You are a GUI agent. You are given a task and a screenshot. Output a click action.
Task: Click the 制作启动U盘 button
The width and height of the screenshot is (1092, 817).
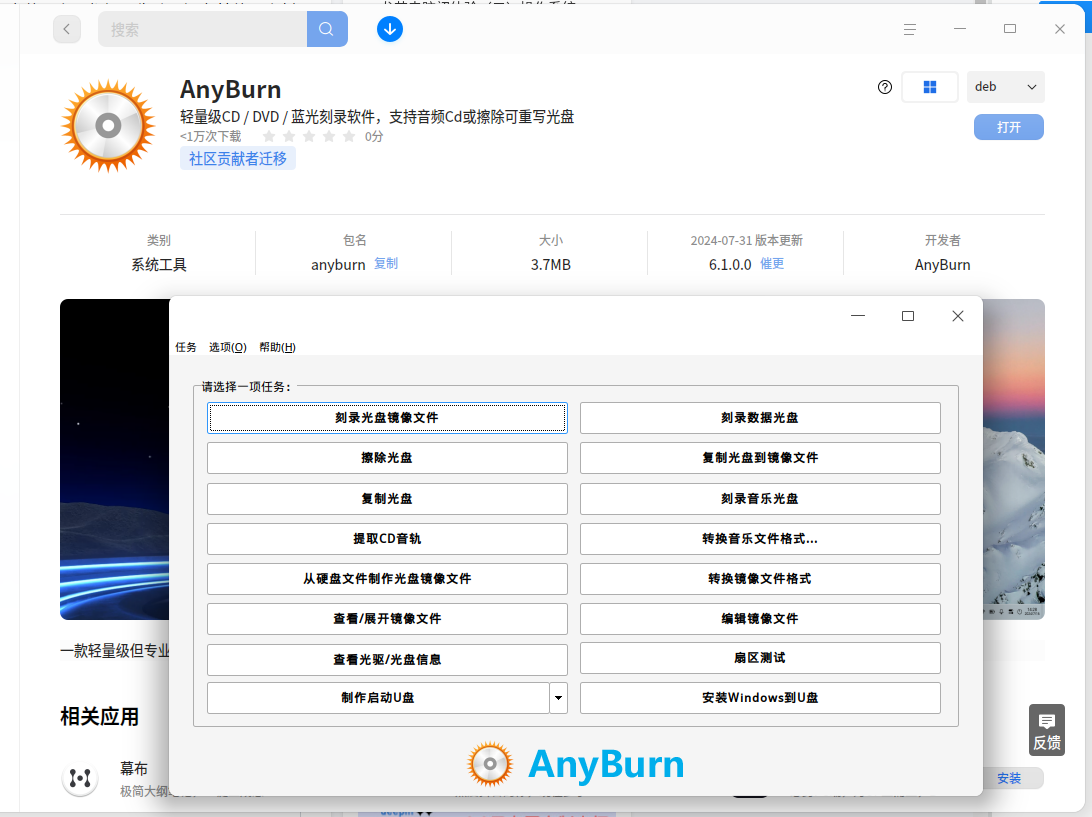378,698
